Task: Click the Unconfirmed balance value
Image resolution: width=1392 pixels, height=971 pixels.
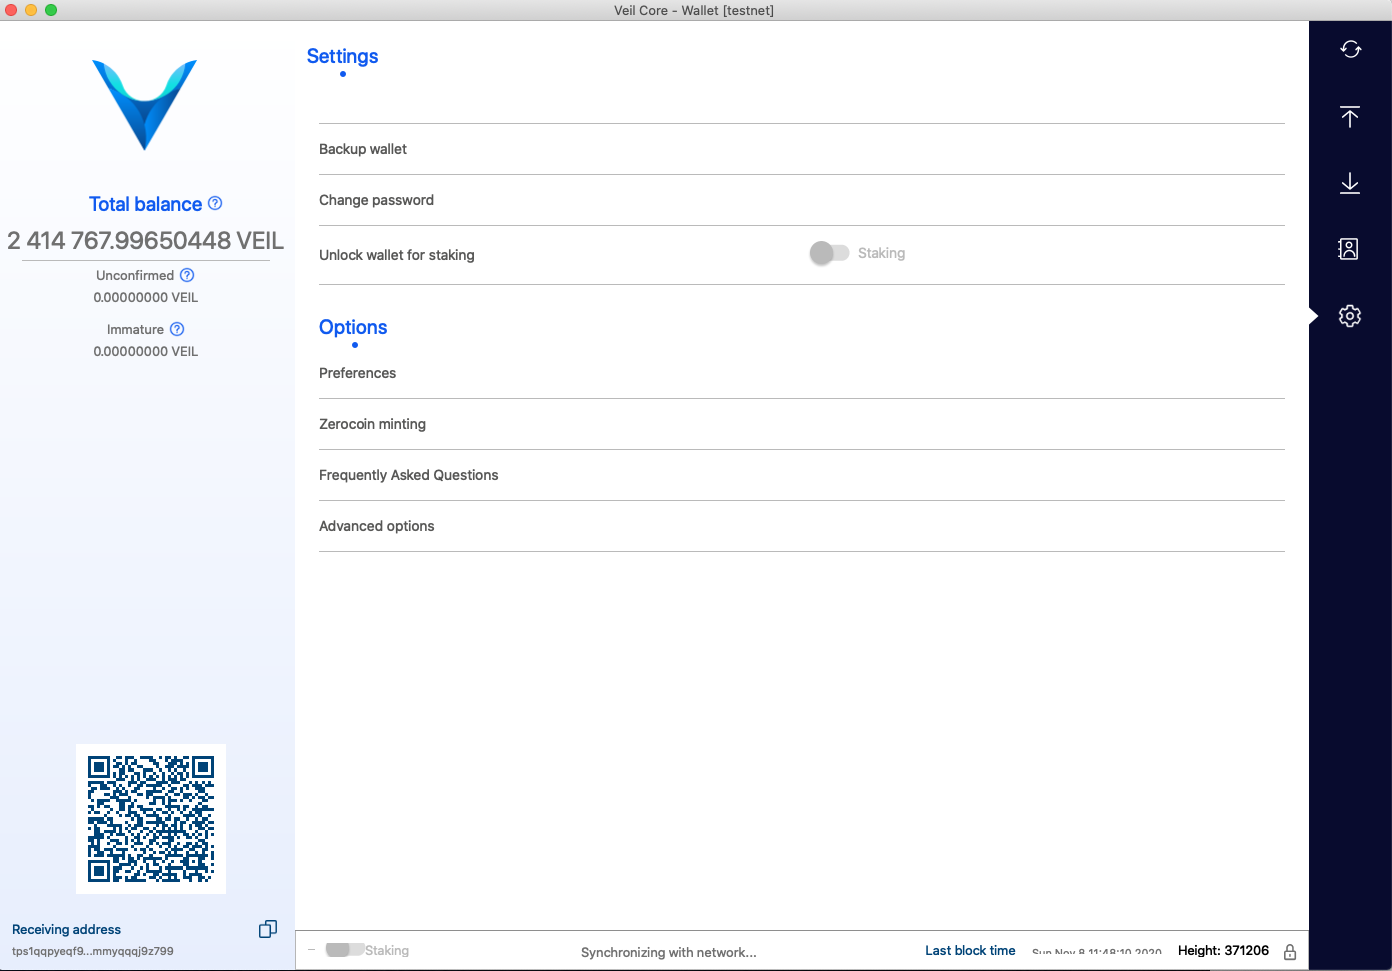Action: (x=146, y=297)
